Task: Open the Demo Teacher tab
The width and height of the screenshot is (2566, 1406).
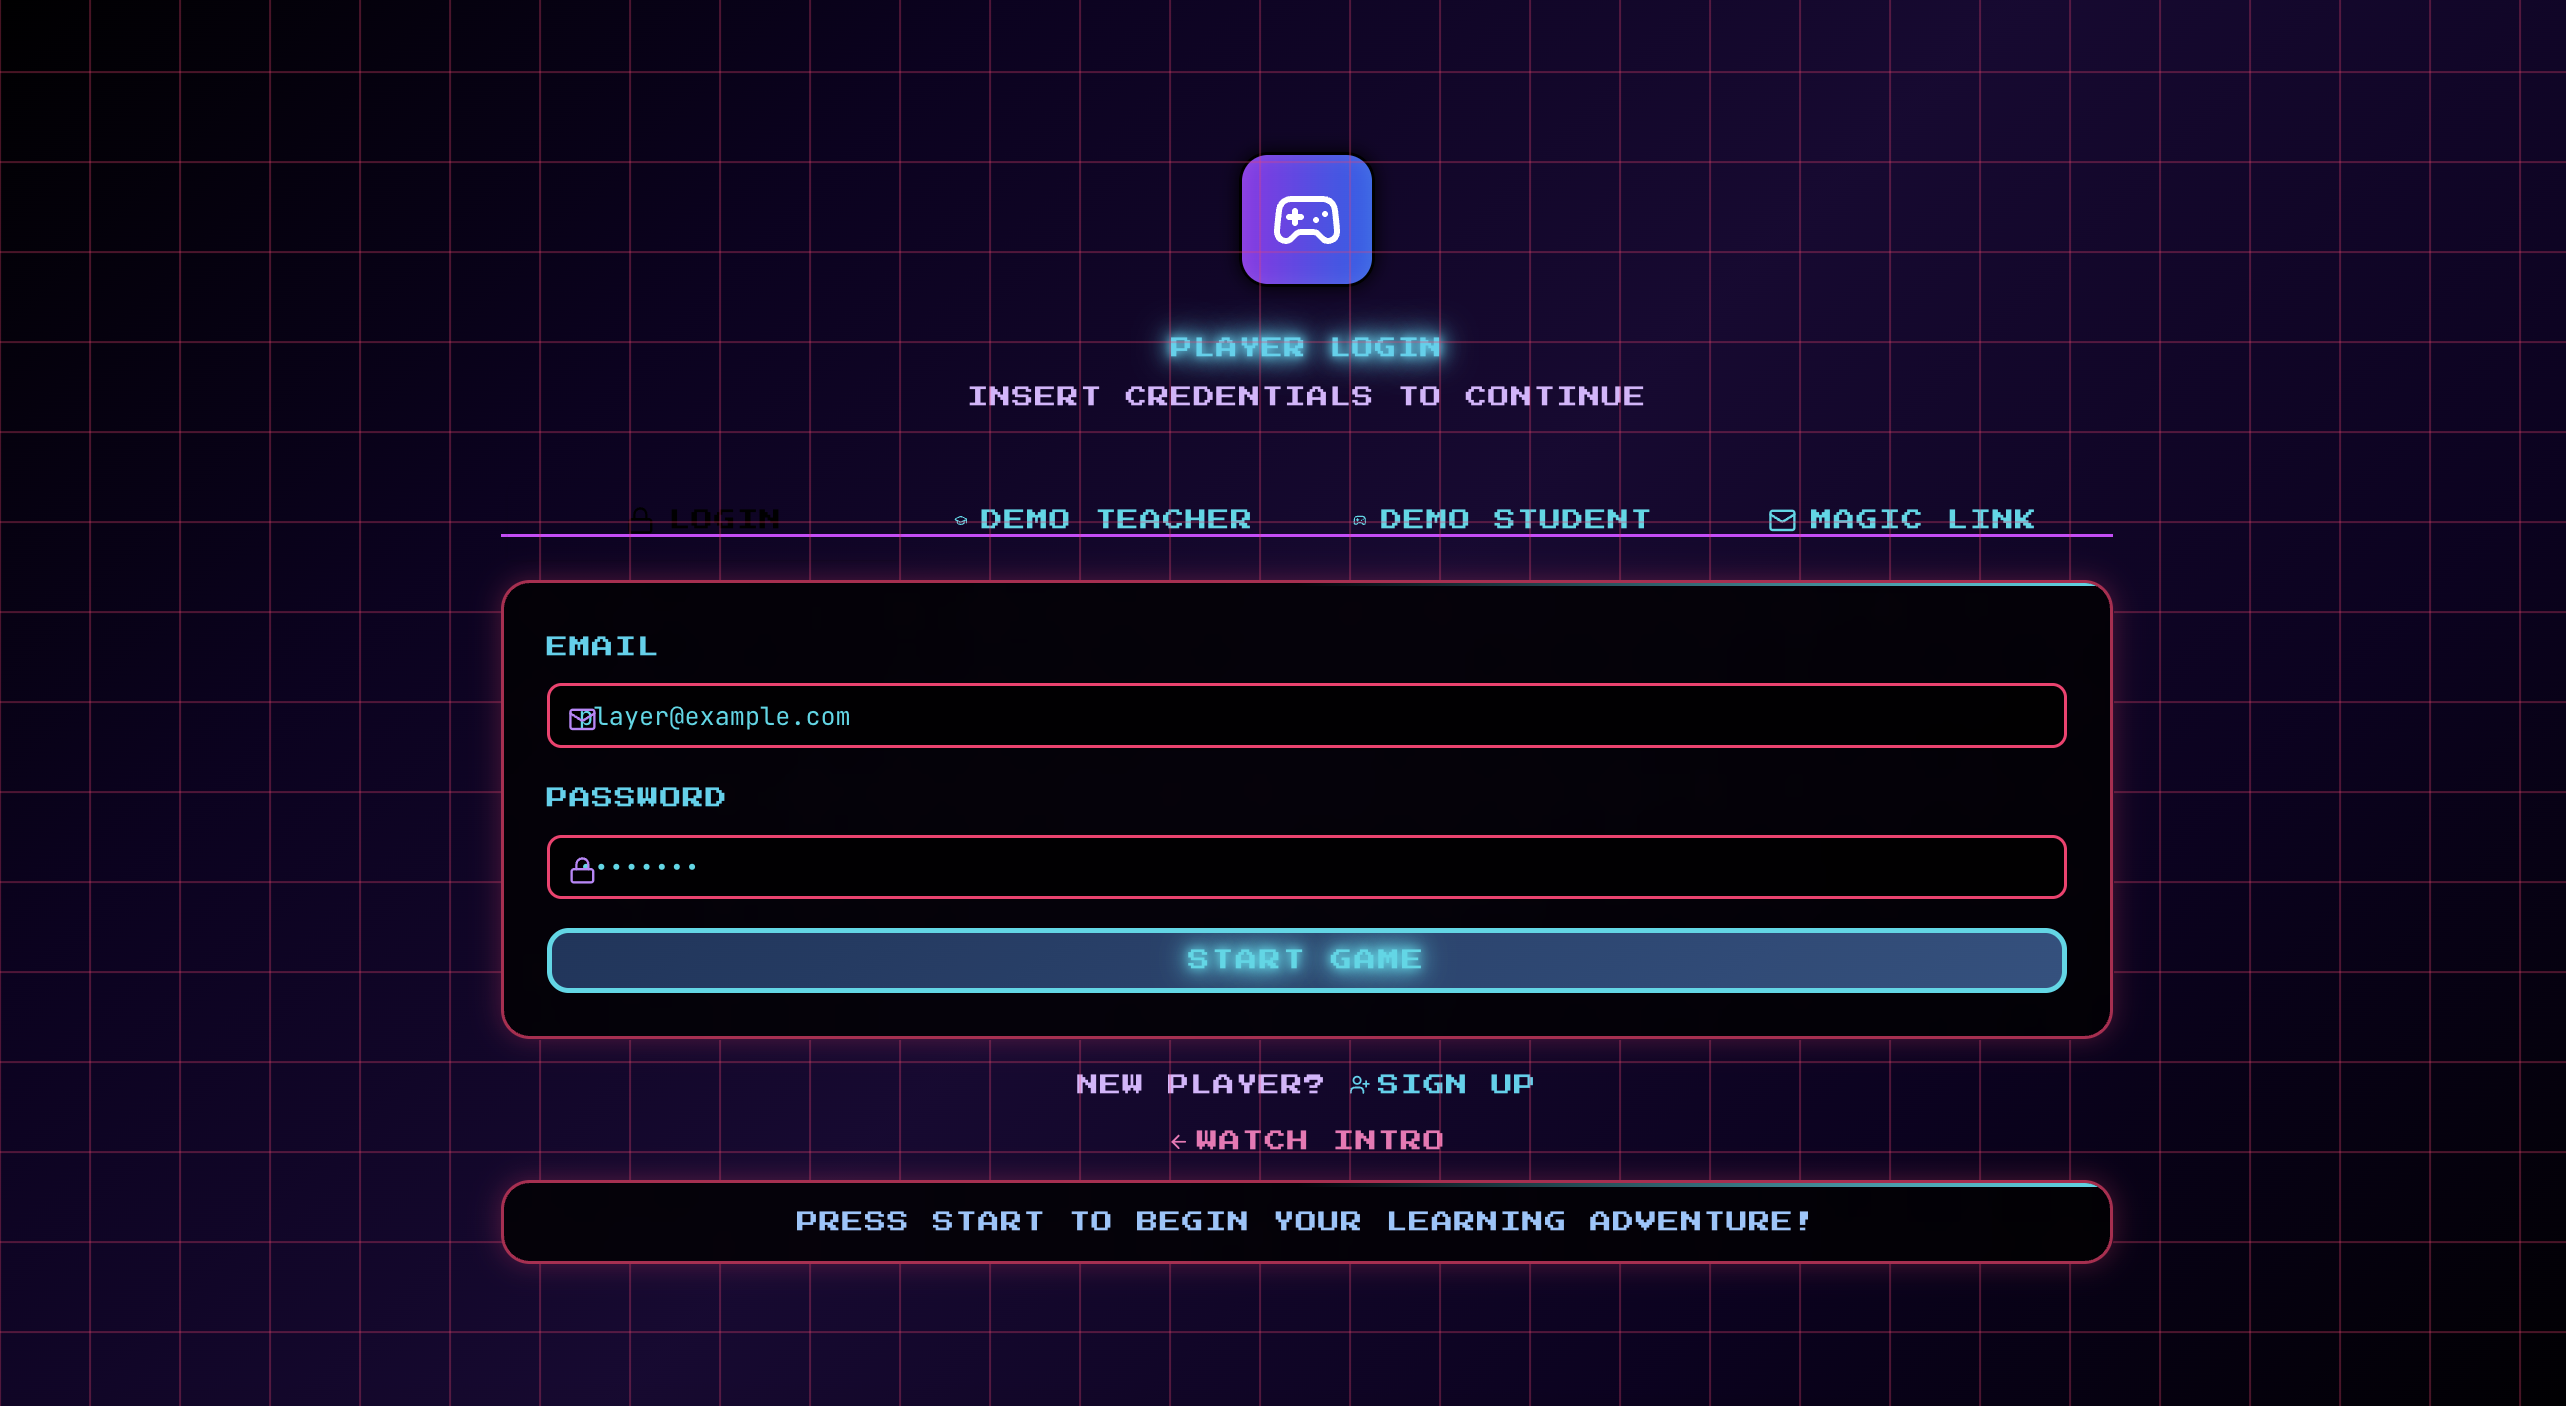Action: click(1114, 518)
